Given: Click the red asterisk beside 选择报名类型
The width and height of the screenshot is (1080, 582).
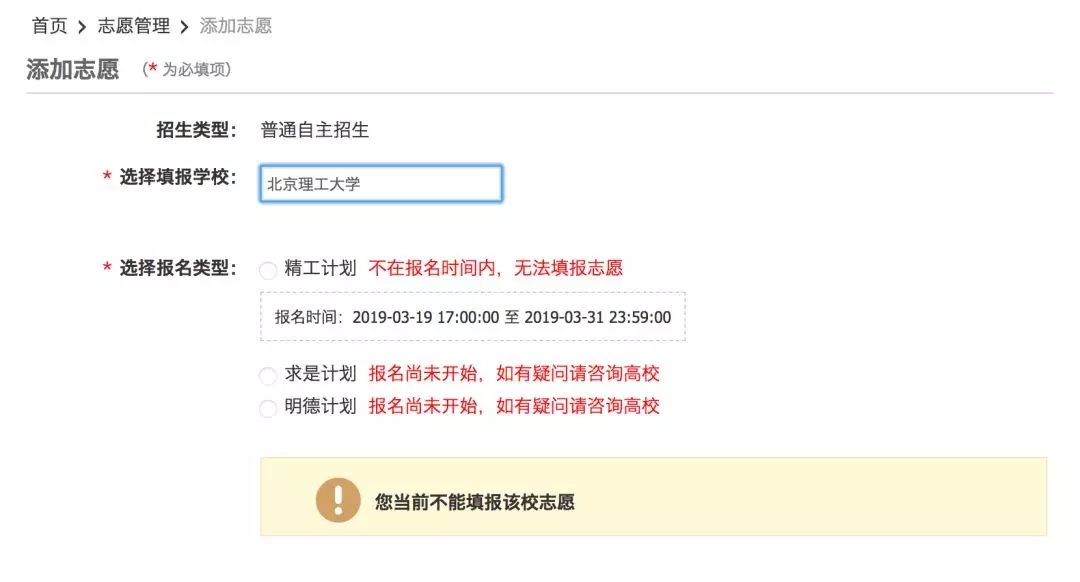Looking at the screenshot, I should tap(106, 268).
